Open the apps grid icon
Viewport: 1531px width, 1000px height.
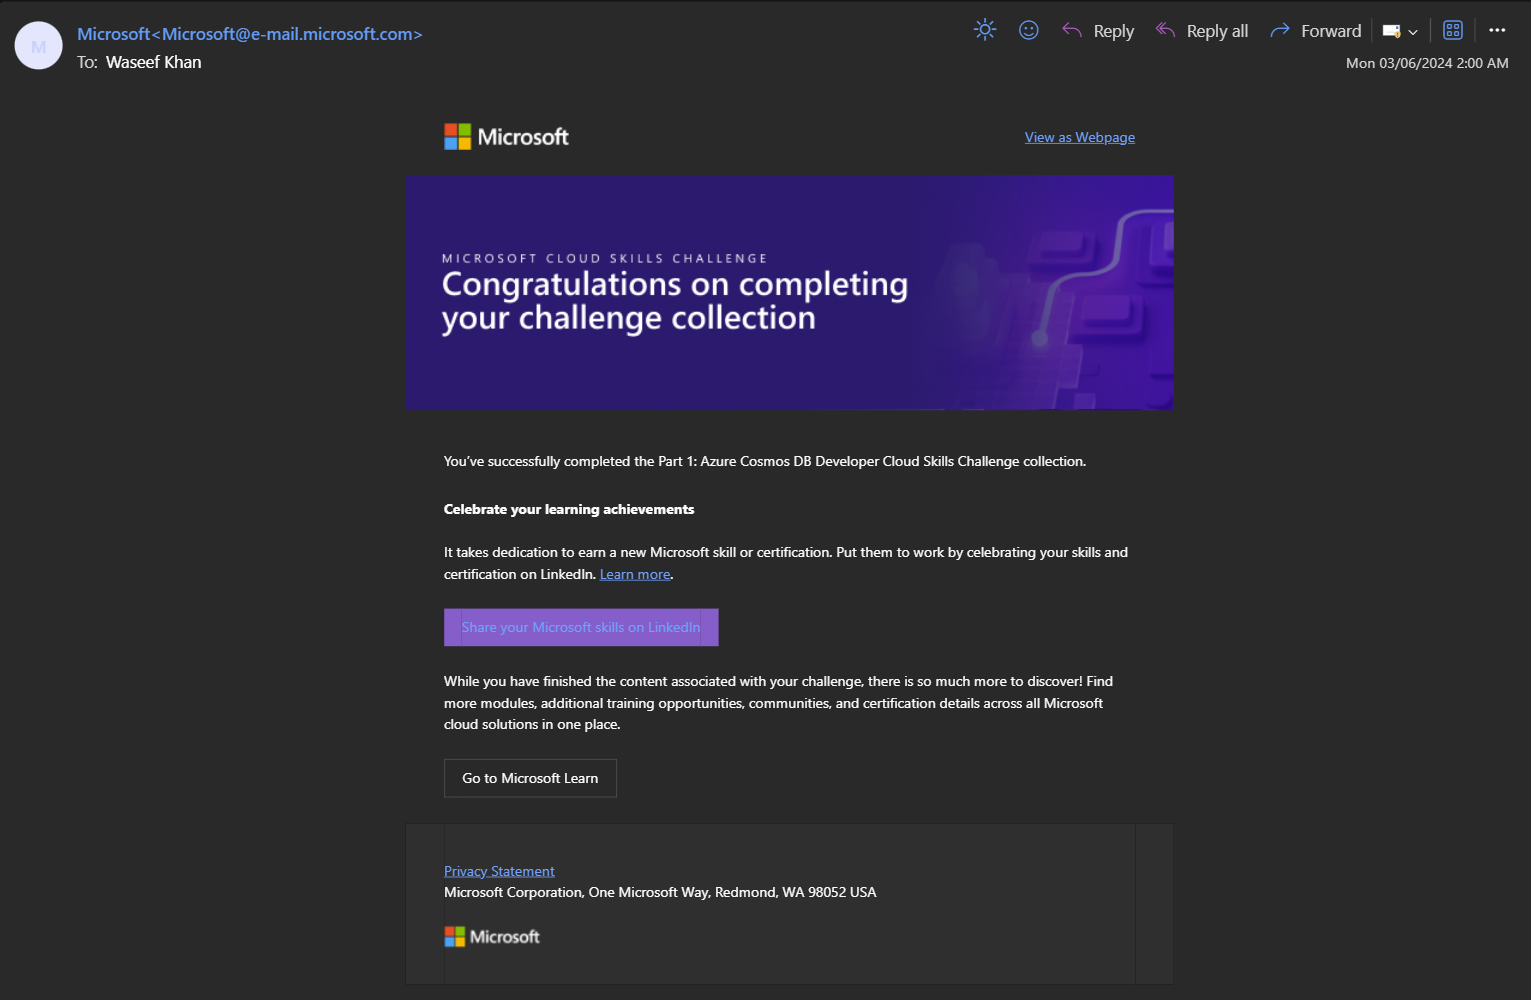pyautogui.click(x=1453, y=30)
